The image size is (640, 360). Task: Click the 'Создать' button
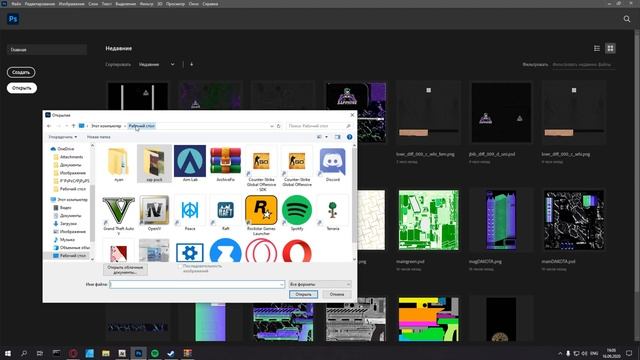click(x=21, y=72)
